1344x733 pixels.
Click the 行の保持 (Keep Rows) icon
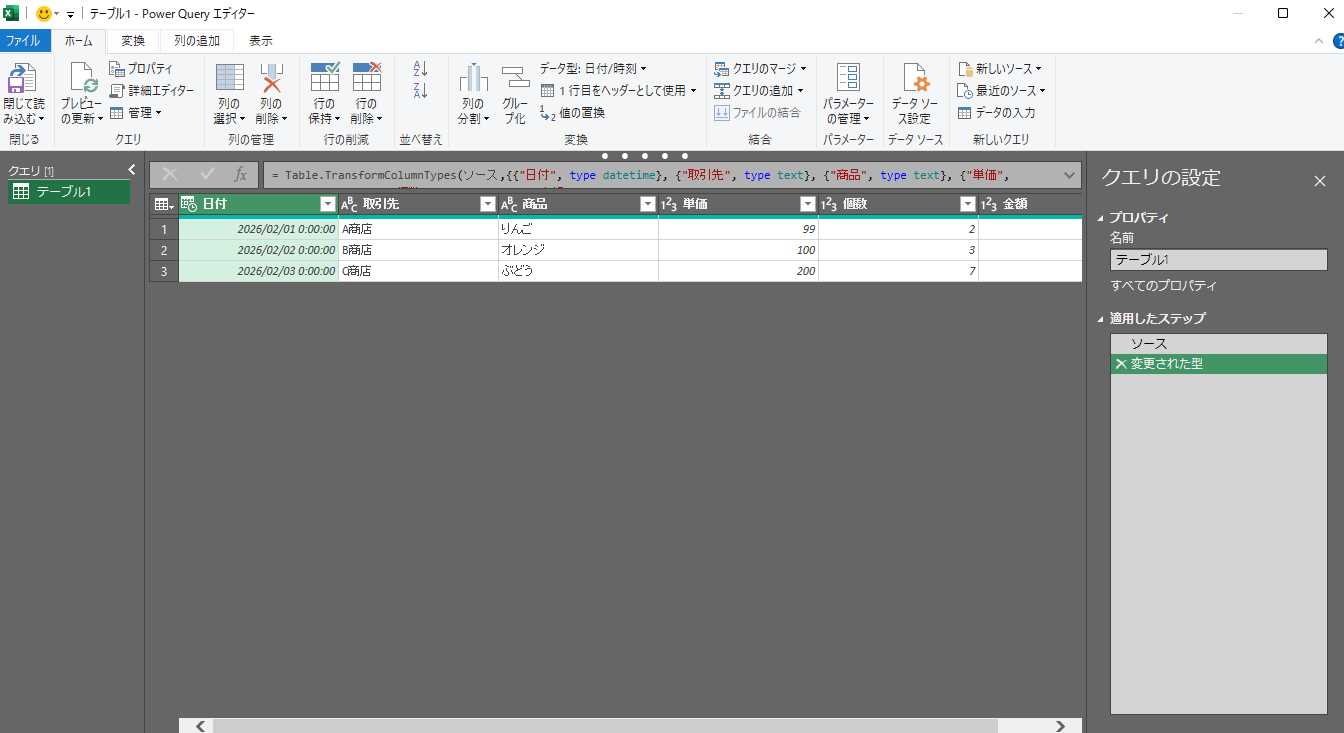[325, 78]
